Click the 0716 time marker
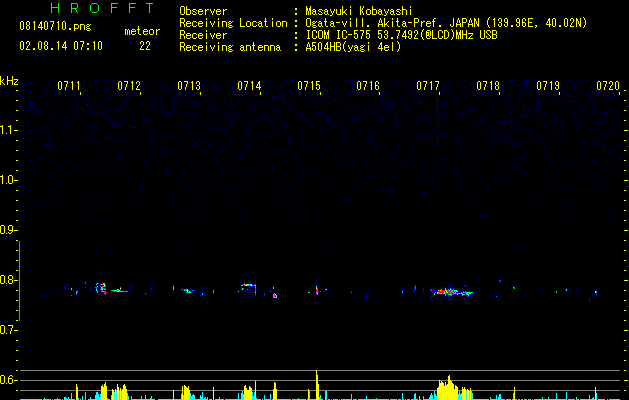 tap(368, 85)
